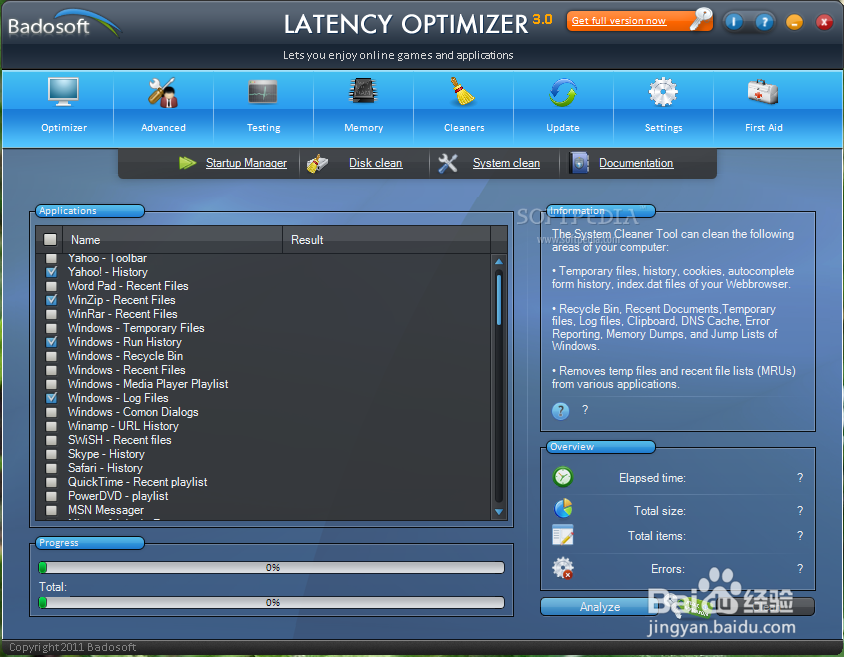Image resolution: width=844 pixels, height=657 pixels.
Task: Check Windows - Recent Files checkbox
Action: coord(52,370)
